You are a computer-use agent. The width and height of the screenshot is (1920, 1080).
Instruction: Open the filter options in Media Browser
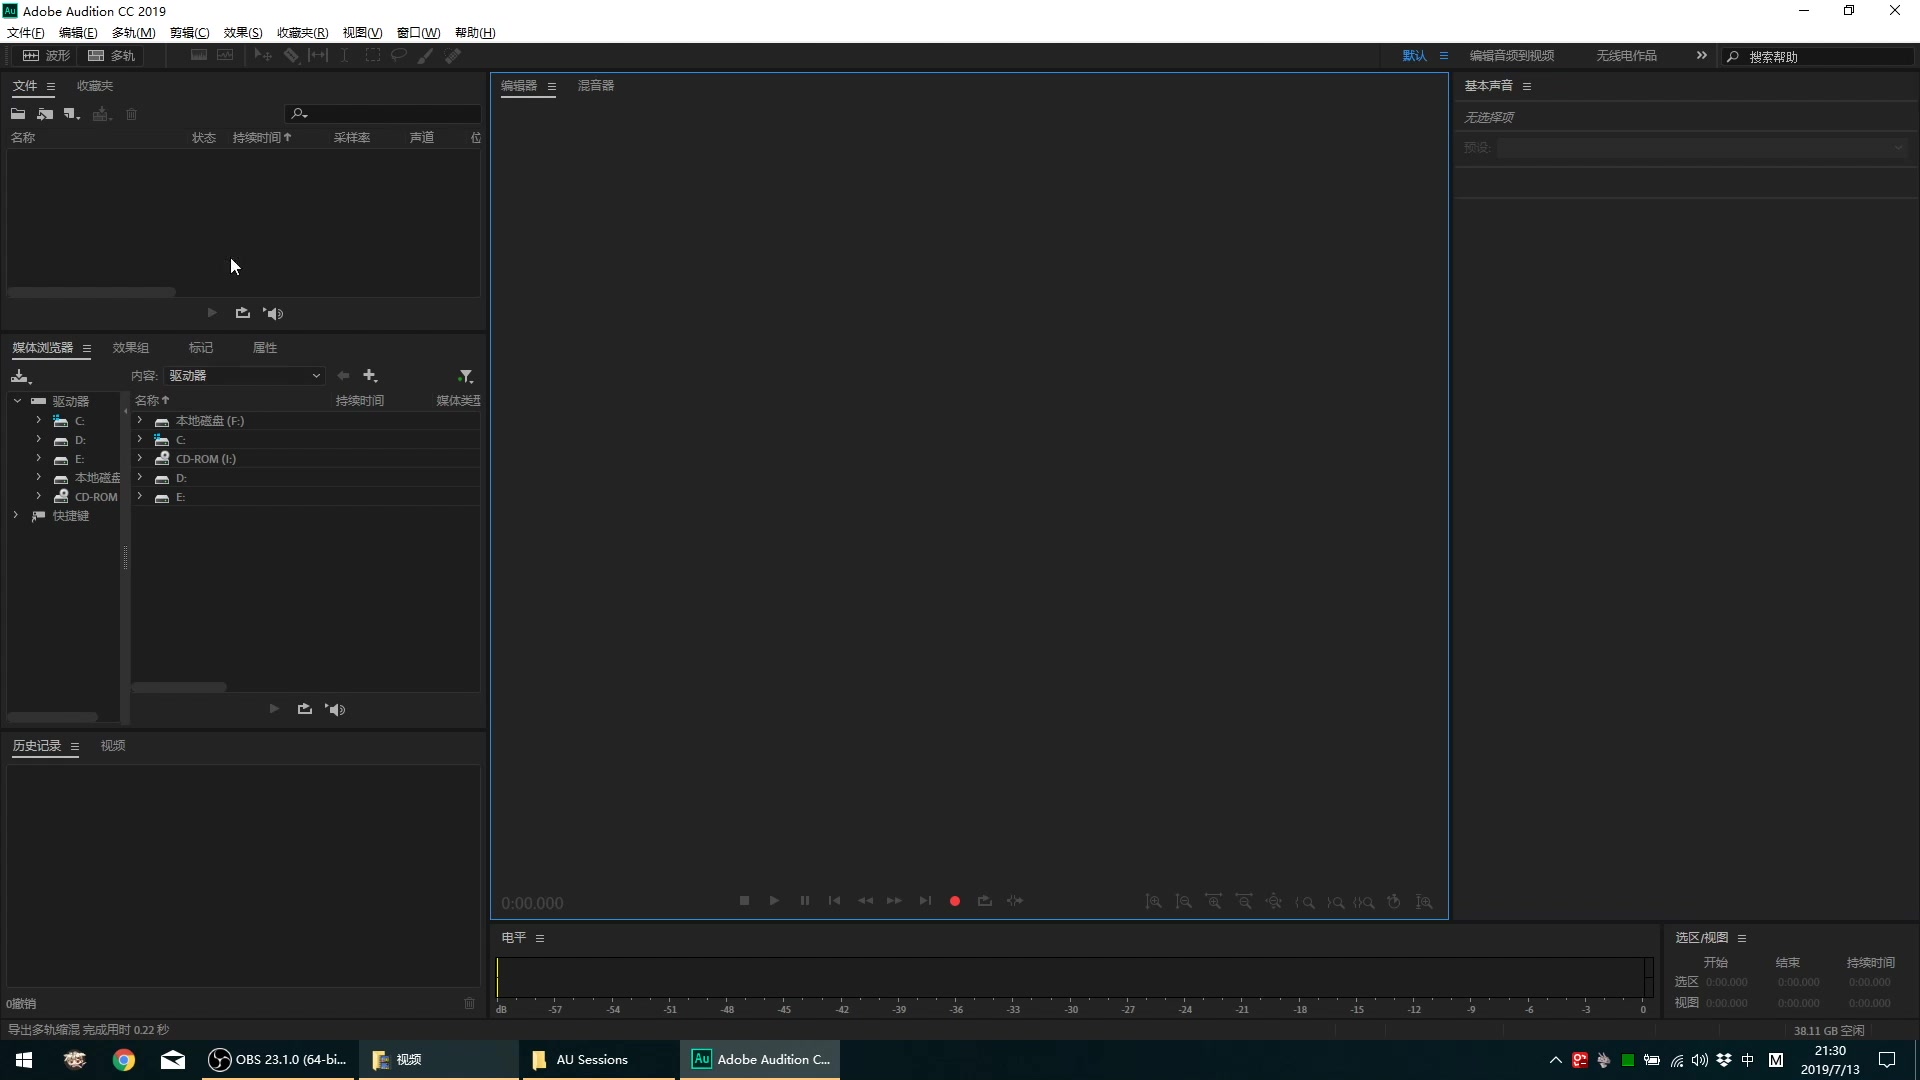[466, 375]
